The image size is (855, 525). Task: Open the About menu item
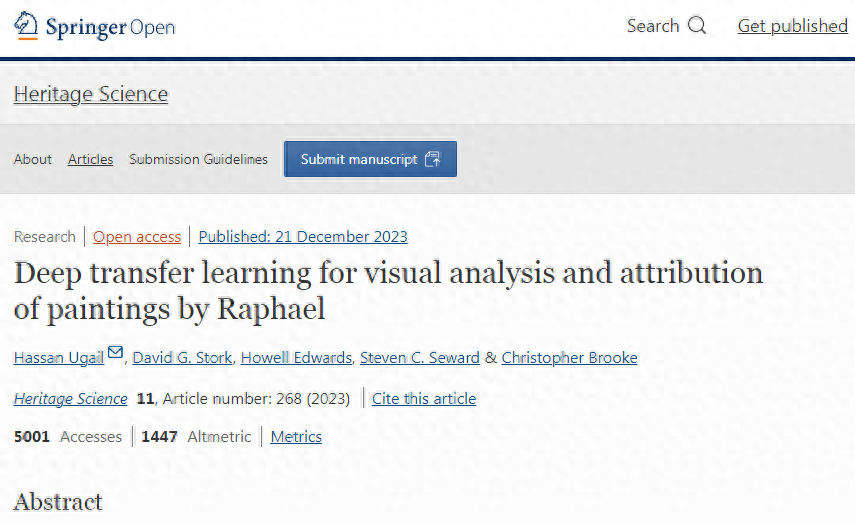tap(33, 159)
